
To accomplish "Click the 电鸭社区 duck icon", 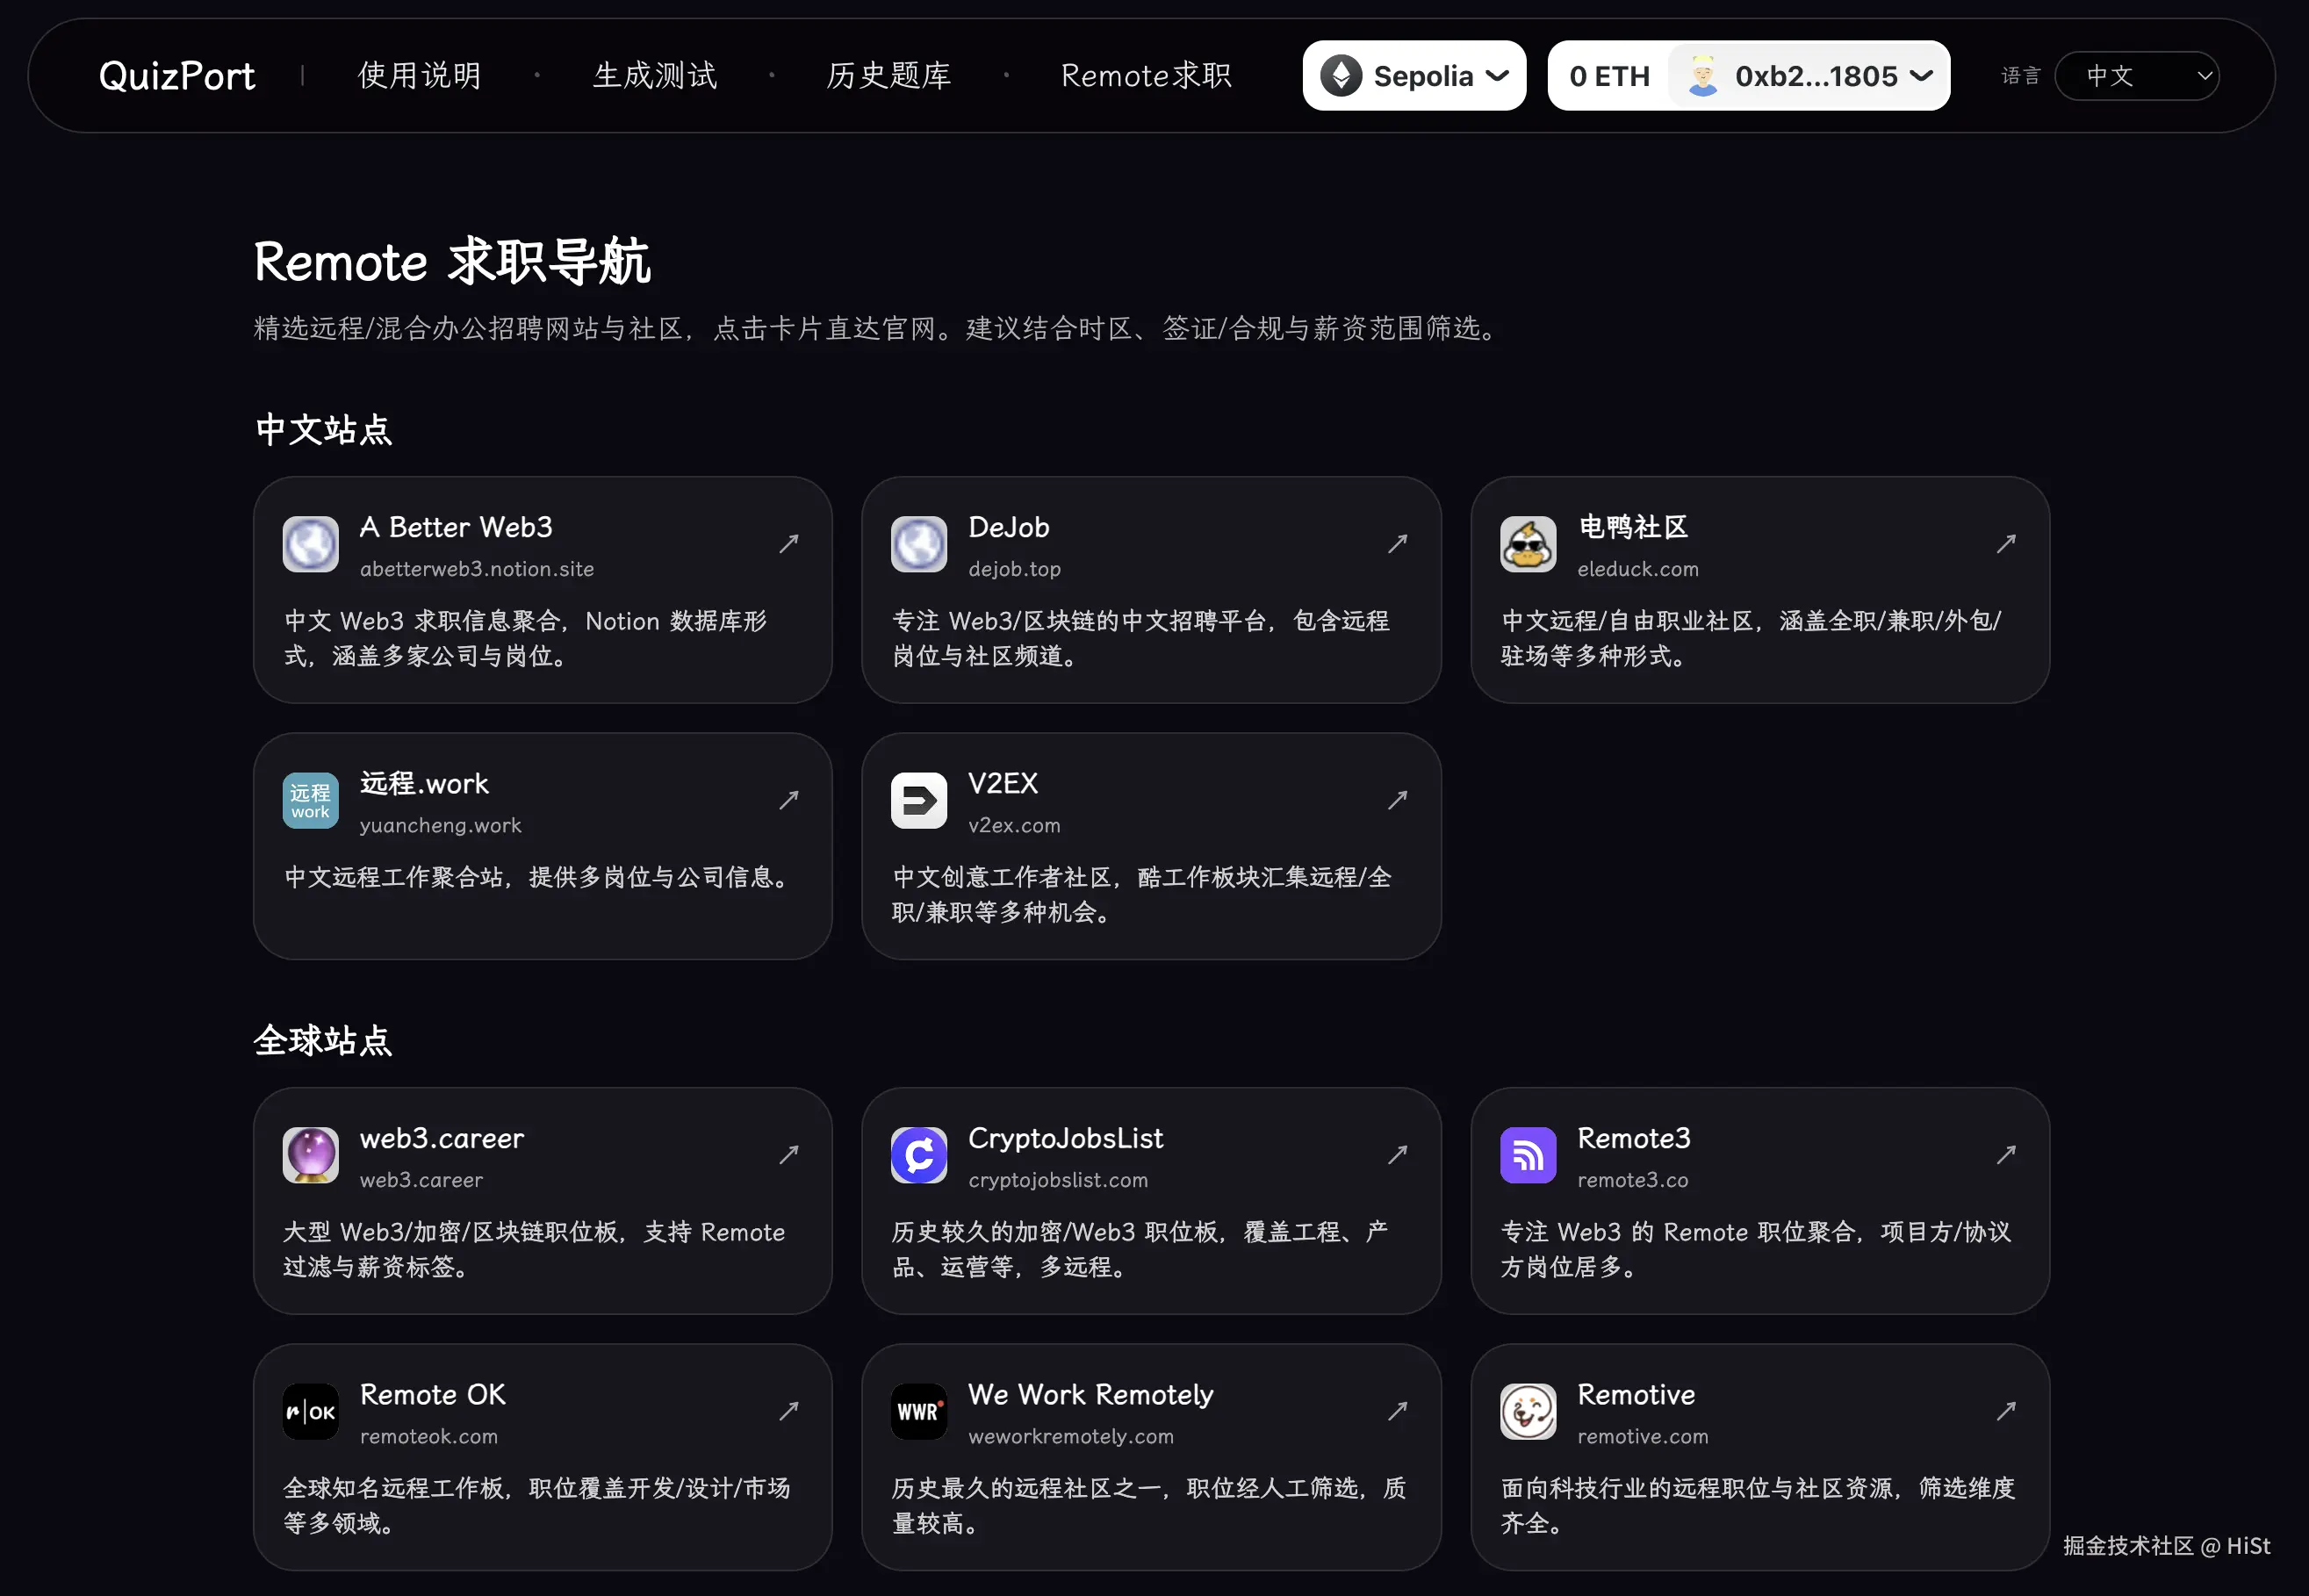I will [1527, 545].
